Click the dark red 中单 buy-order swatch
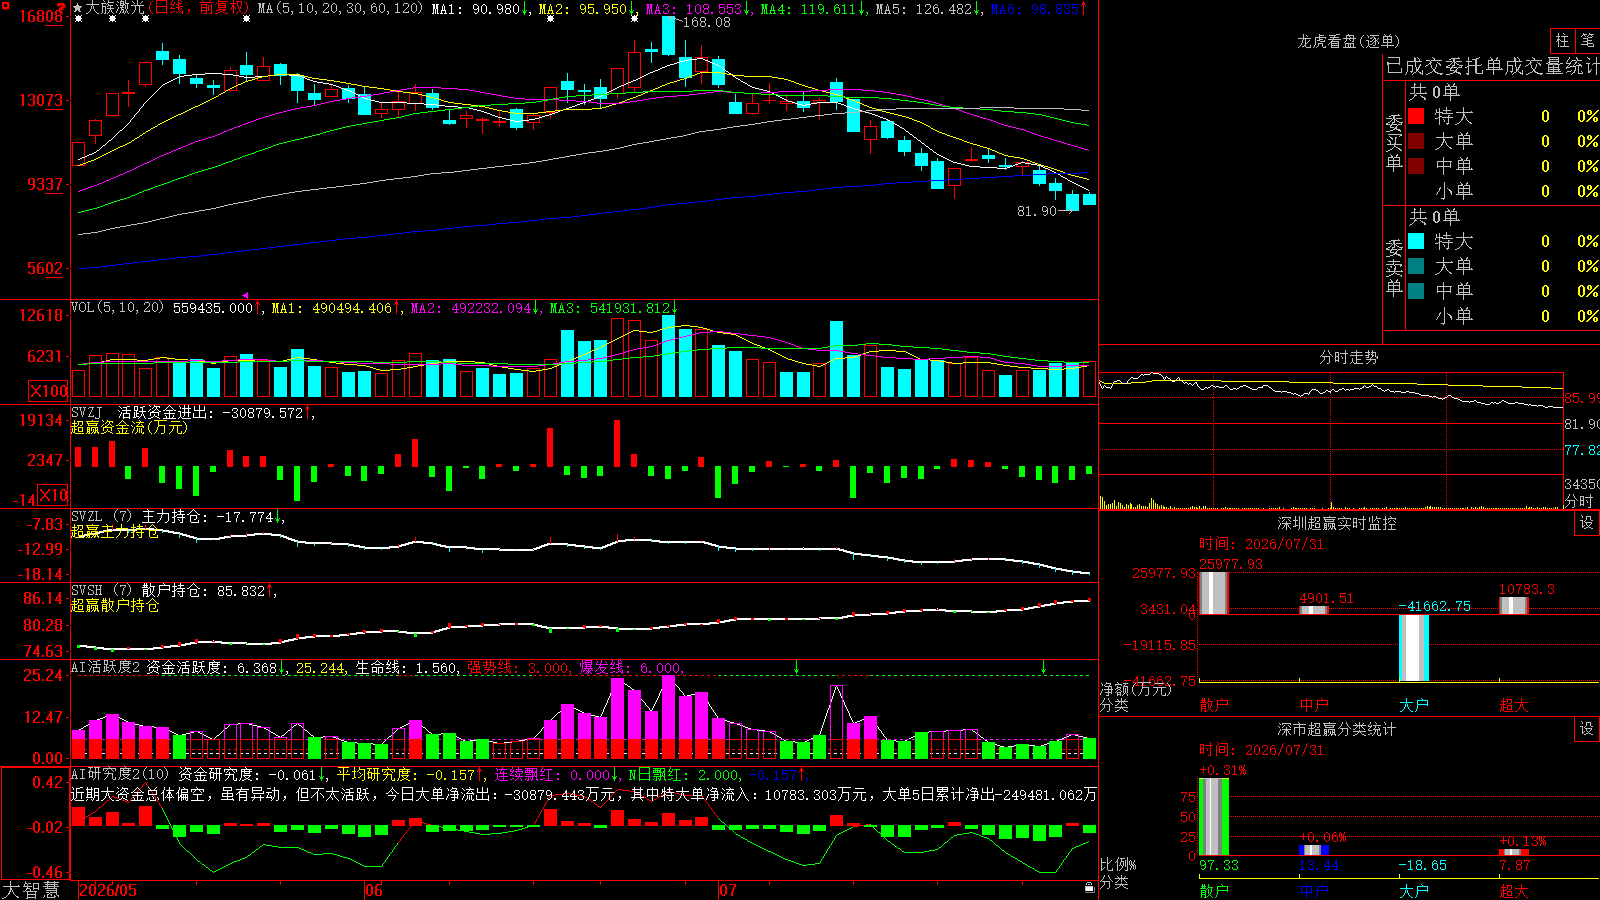The width and height of the screenshot is (1600, 900). pos(1416,166)
